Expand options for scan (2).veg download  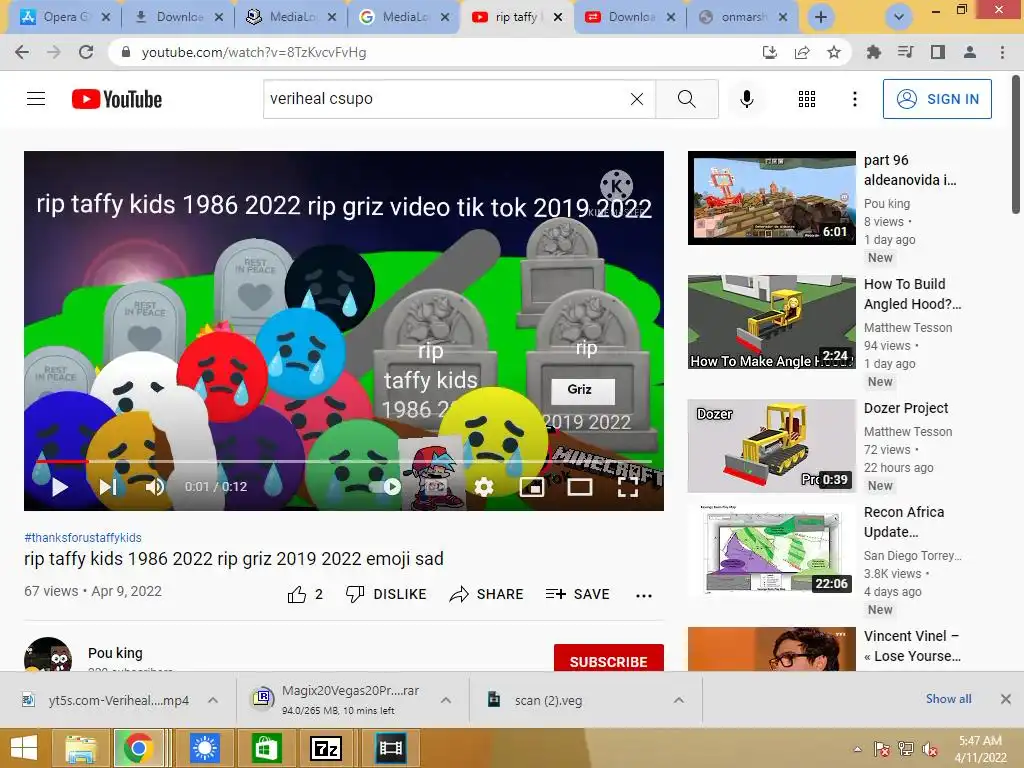coord(679,700)
